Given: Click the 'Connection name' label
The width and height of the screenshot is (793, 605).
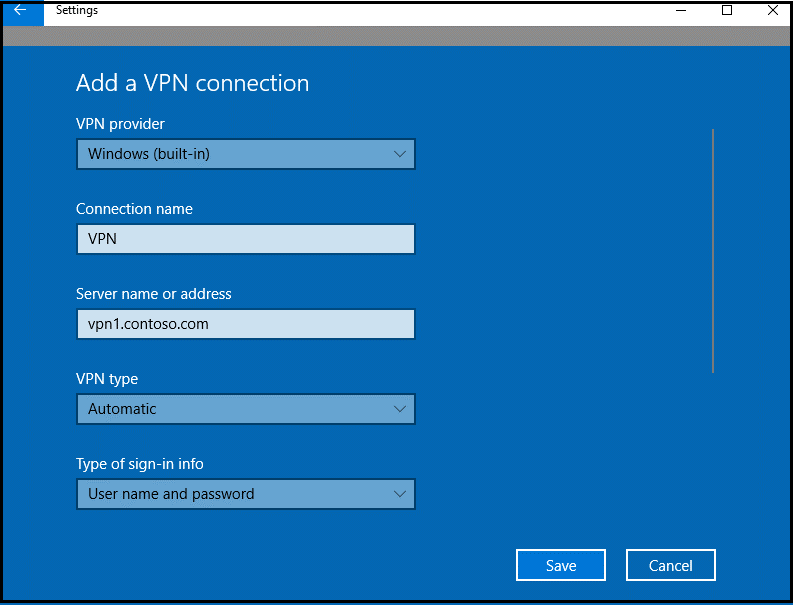Looking at the screenshot, I should pos(134,209).
